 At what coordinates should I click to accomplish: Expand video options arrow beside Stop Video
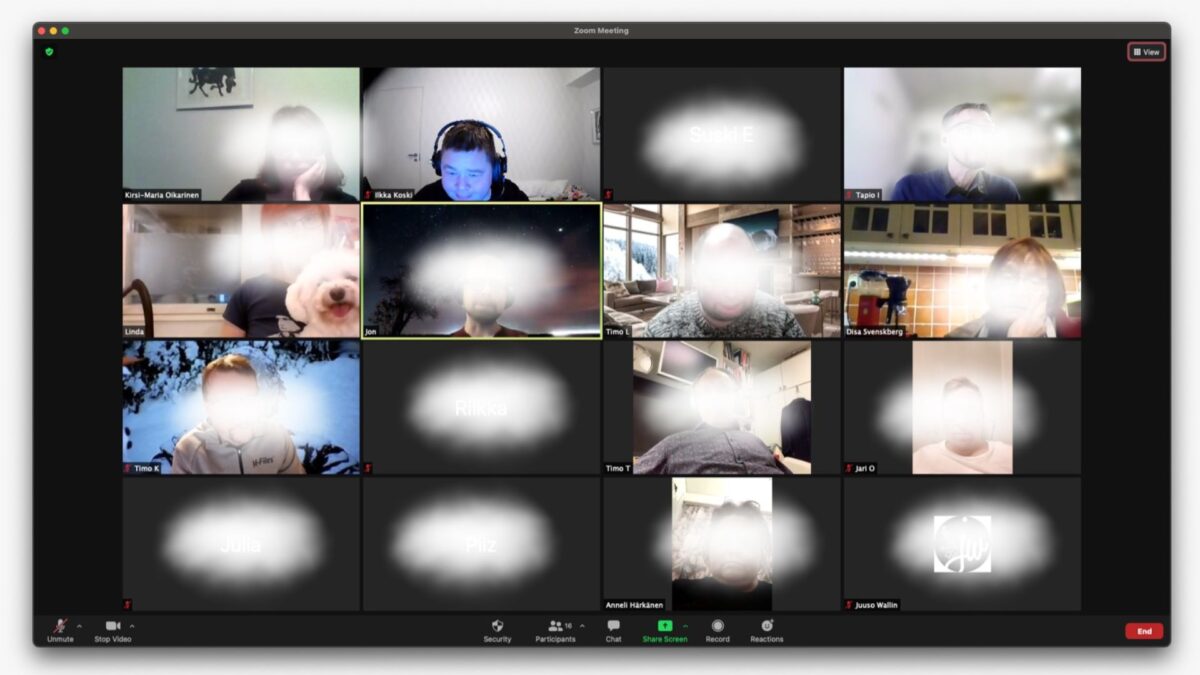coord(132,626)
